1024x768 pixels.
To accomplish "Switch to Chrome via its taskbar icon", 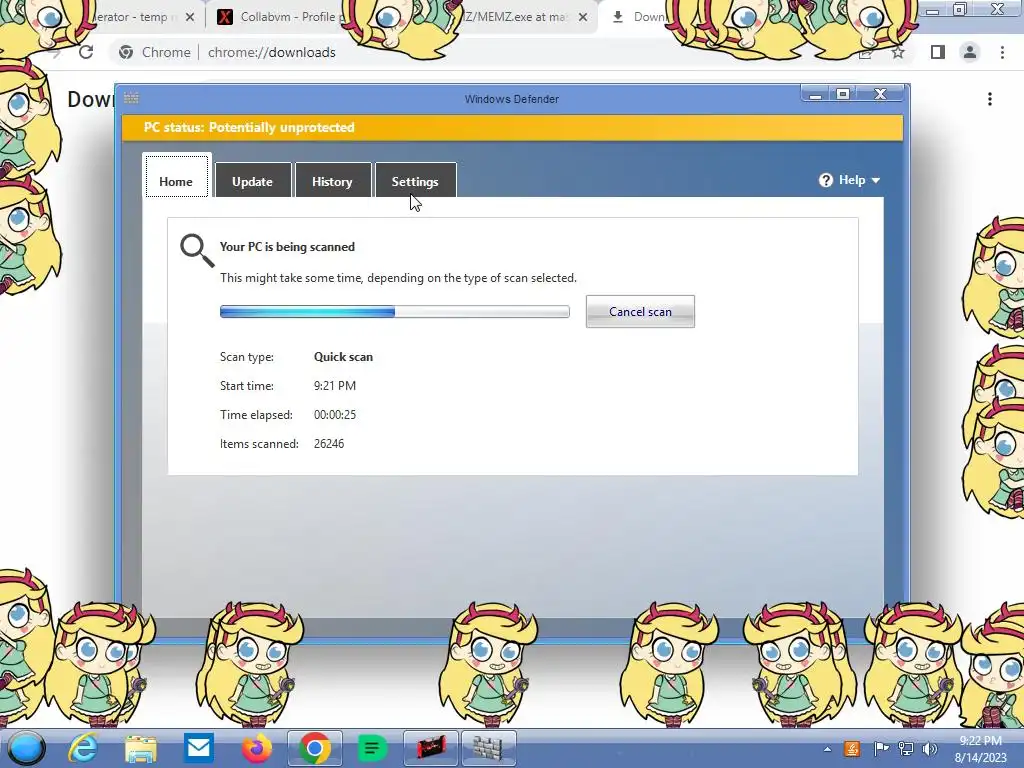I will (x=314, y=748).
